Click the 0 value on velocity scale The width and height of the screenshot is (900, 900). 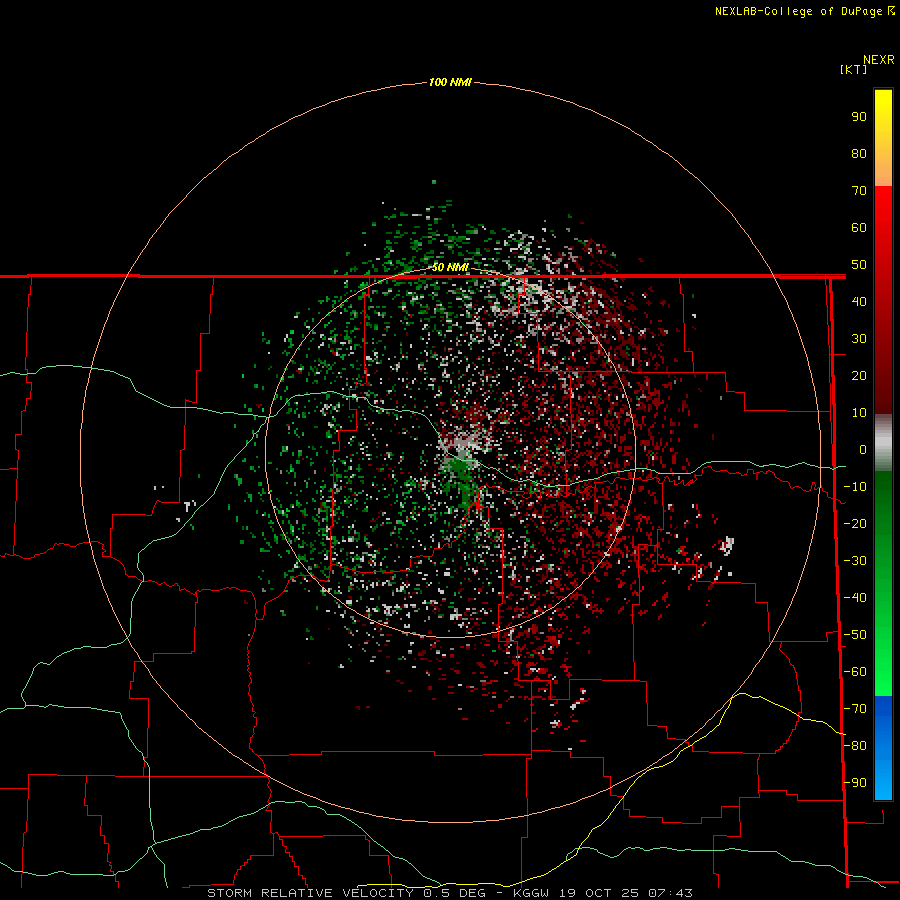tap(862, 449)
